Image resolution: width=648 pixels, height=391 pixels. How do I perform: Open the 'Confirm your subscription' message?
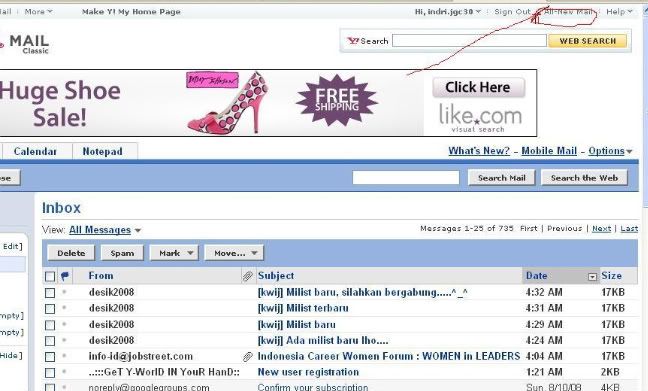tap(312, 387)
